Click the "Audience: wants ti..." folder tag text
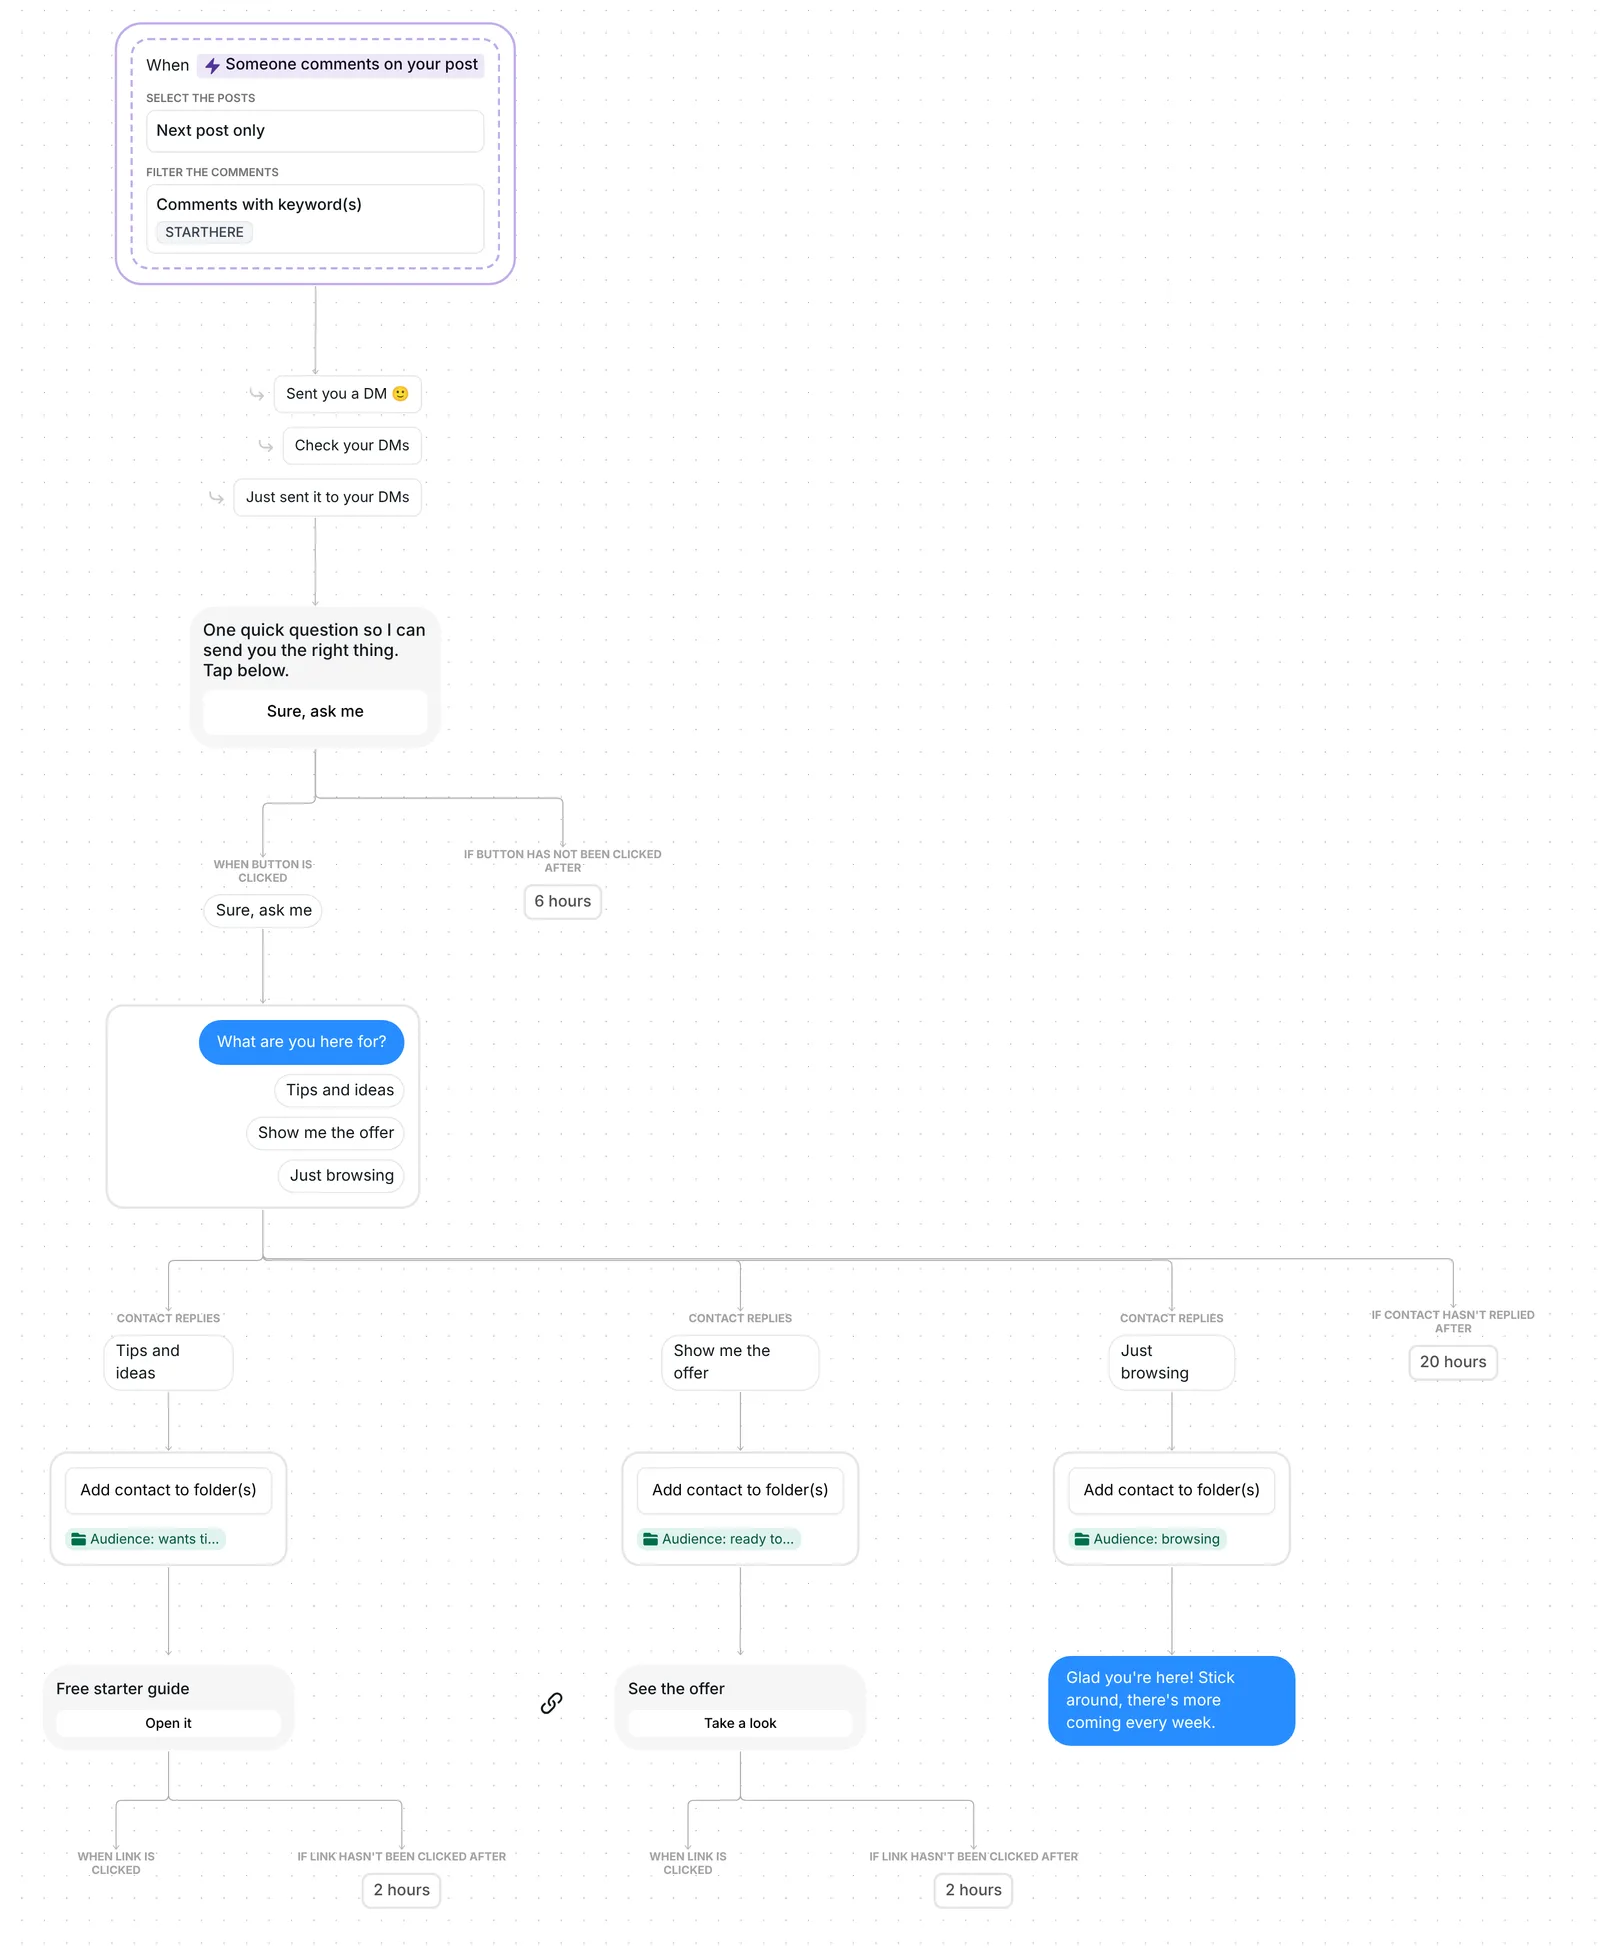 pyautogui.click(x=154, y=1540)
